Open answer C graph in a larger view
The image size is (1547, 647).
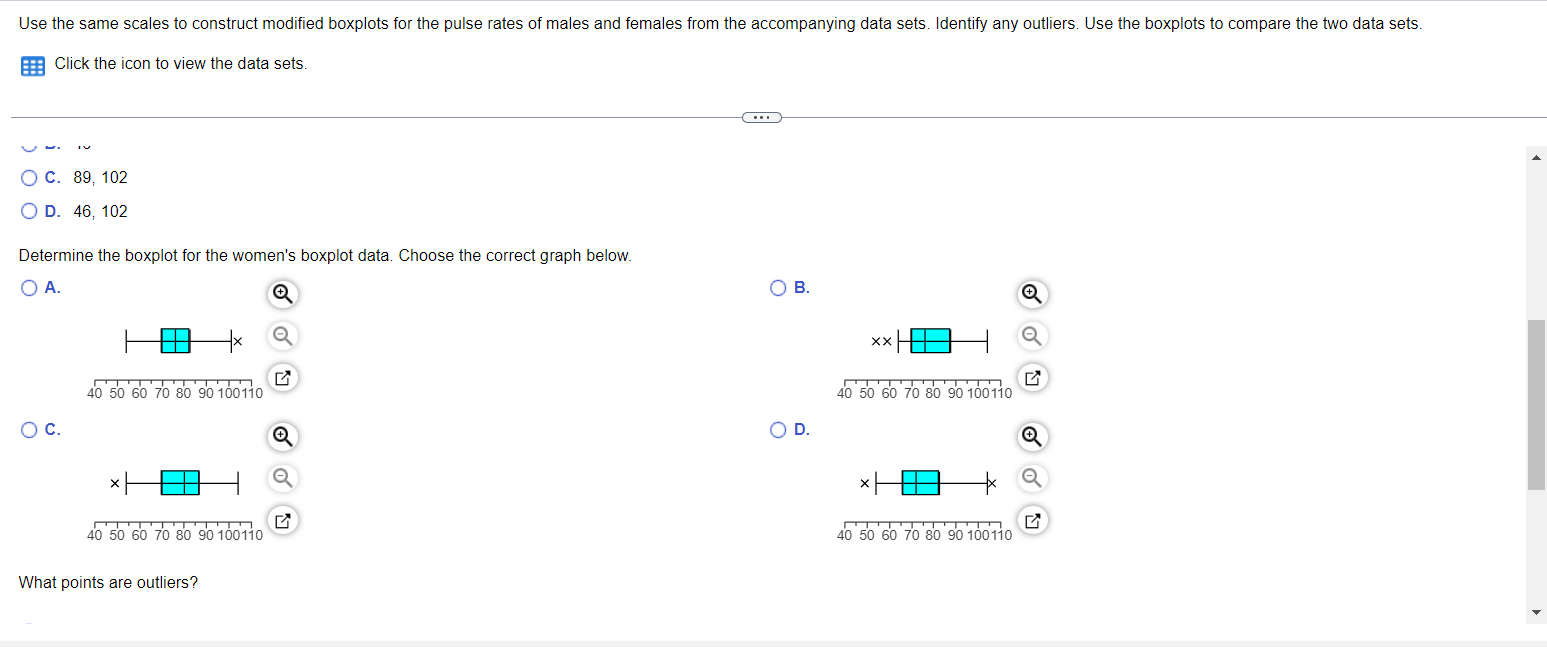pyautogui.click(x=282, y=520)
